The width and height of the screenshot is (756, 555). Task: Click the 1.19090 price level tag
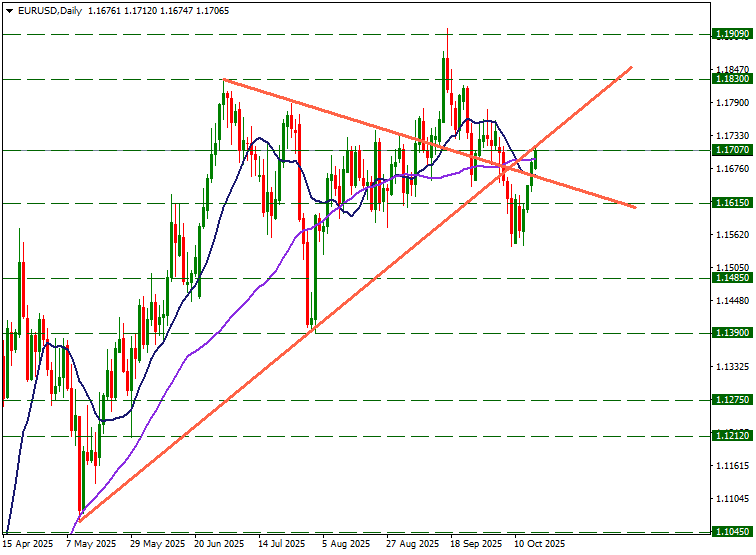(x=732, y=34)
